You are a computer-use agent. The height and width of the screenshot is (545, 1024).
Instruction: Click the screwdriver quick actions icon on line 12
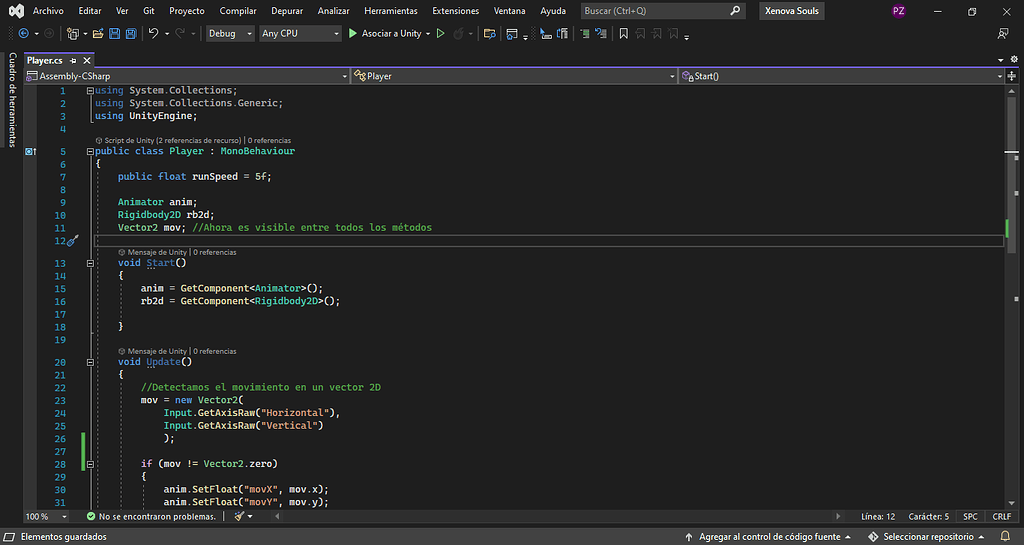pos(72,241)
